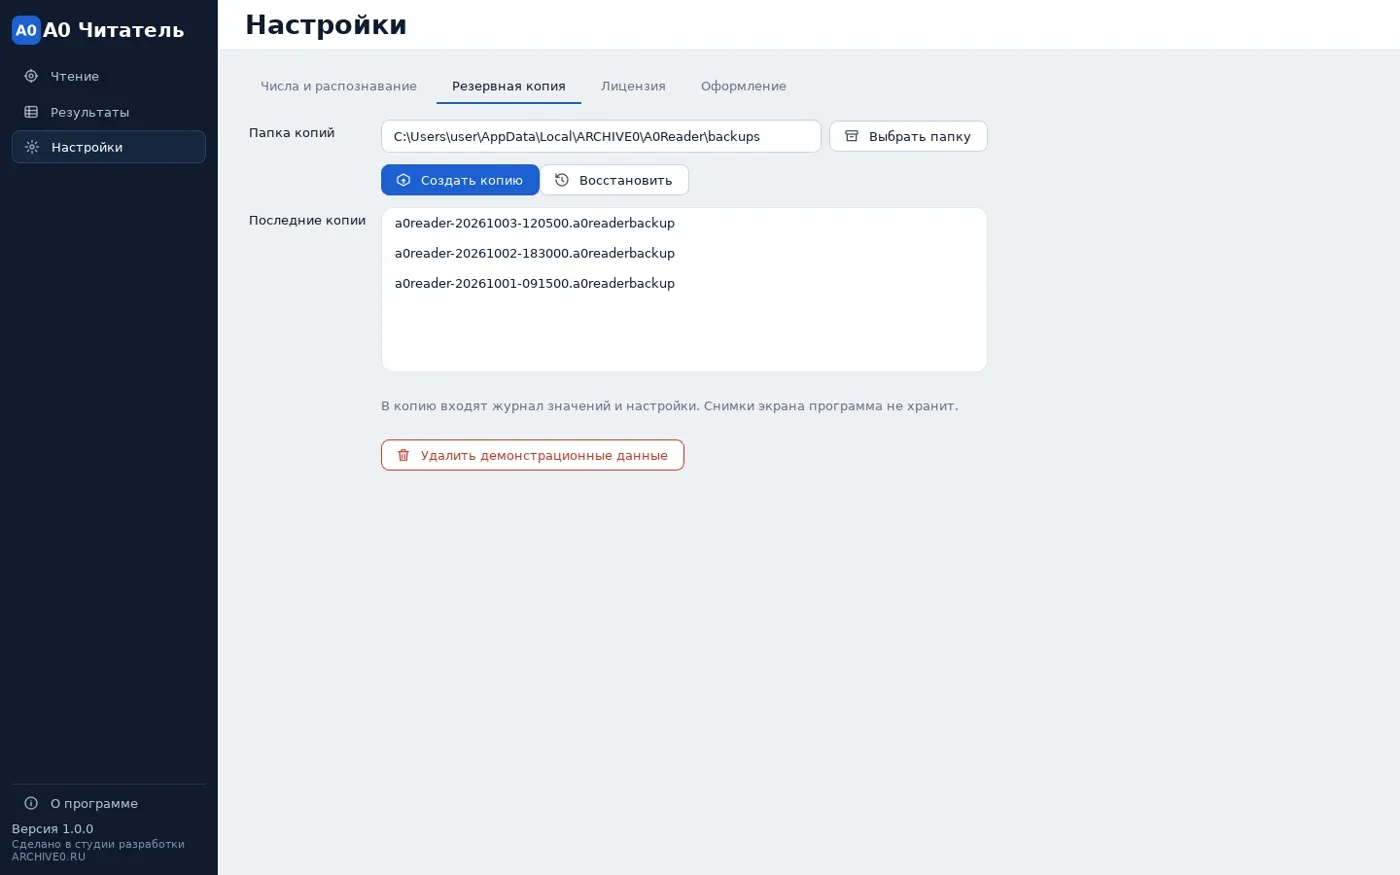Click the table icon beside Результаты
1400x875 pixels.
[31, 112]
